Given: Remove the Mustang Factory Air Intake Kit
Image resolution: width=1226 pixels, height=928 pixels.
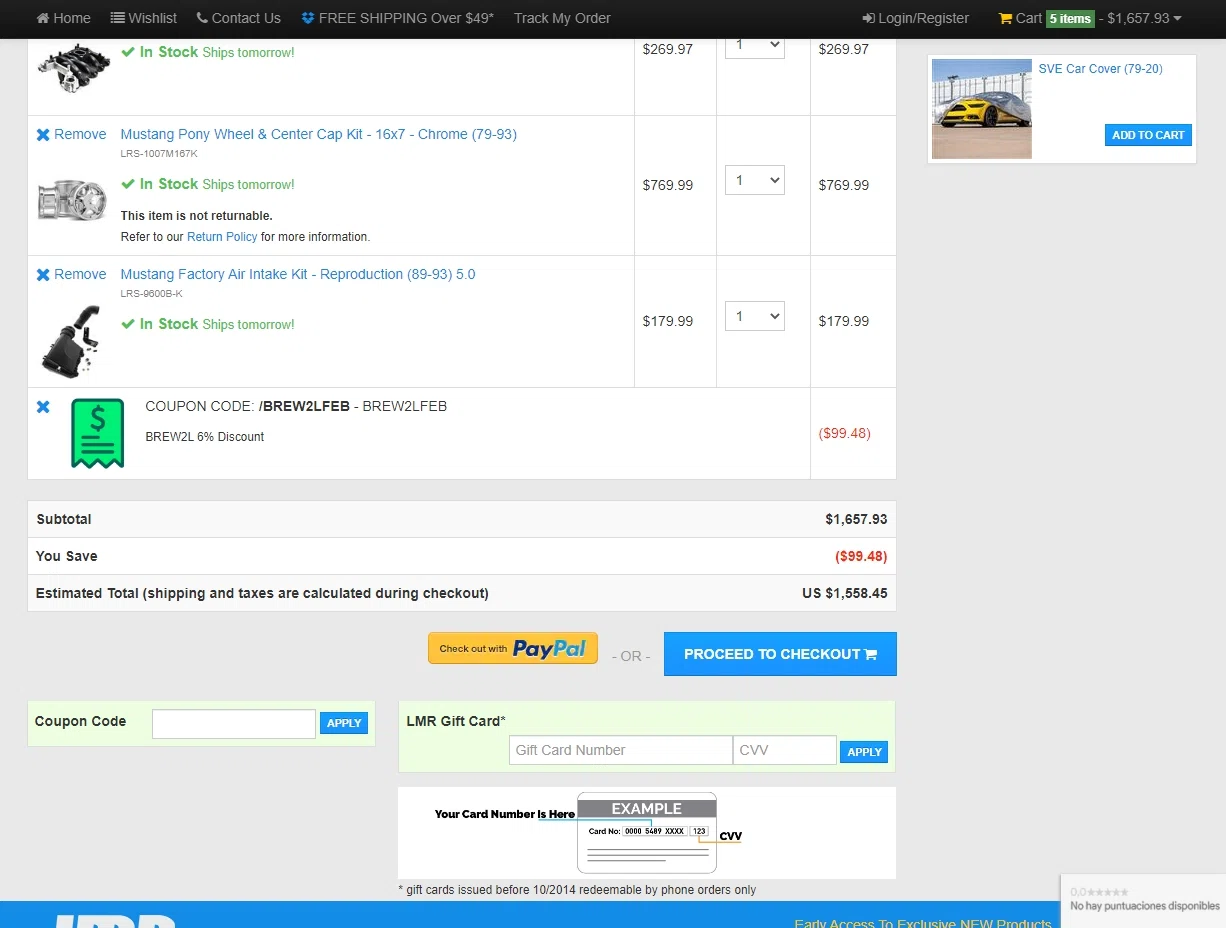Looking at the screenshot, I should pyautogui.click(x=71, y=274).
